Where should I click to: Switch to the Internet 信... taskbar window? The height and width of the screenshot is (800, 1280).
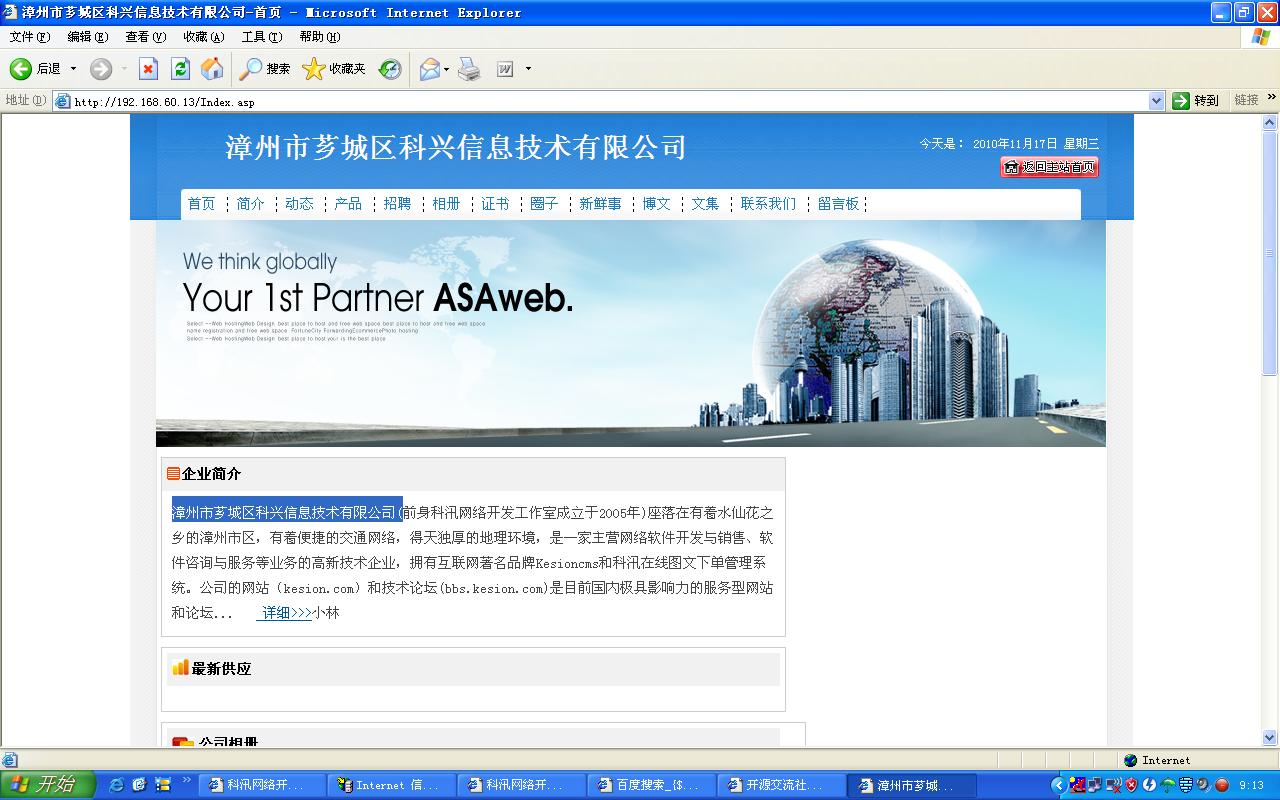[x=393, y=785]
